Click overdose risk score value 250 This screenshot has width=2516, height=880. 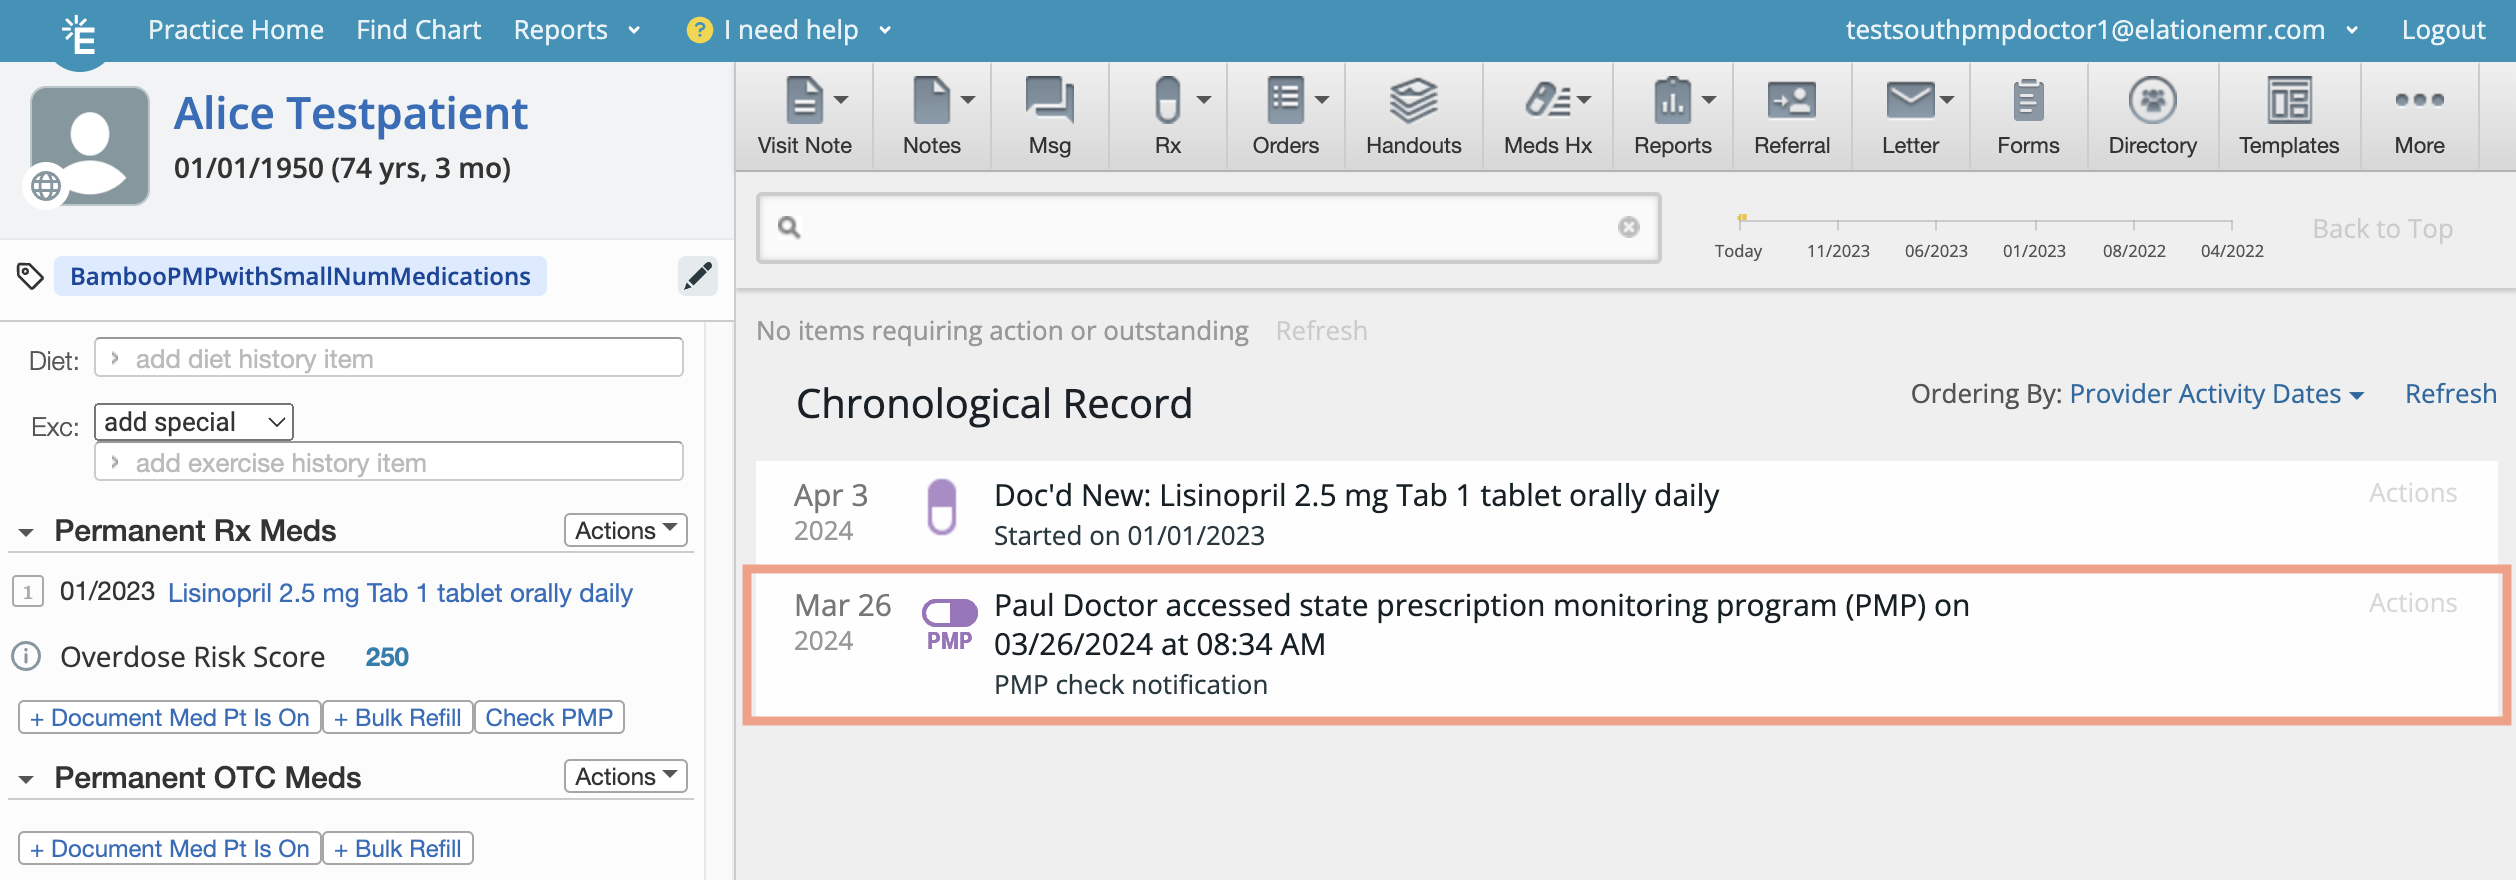(x=387, y=657)
